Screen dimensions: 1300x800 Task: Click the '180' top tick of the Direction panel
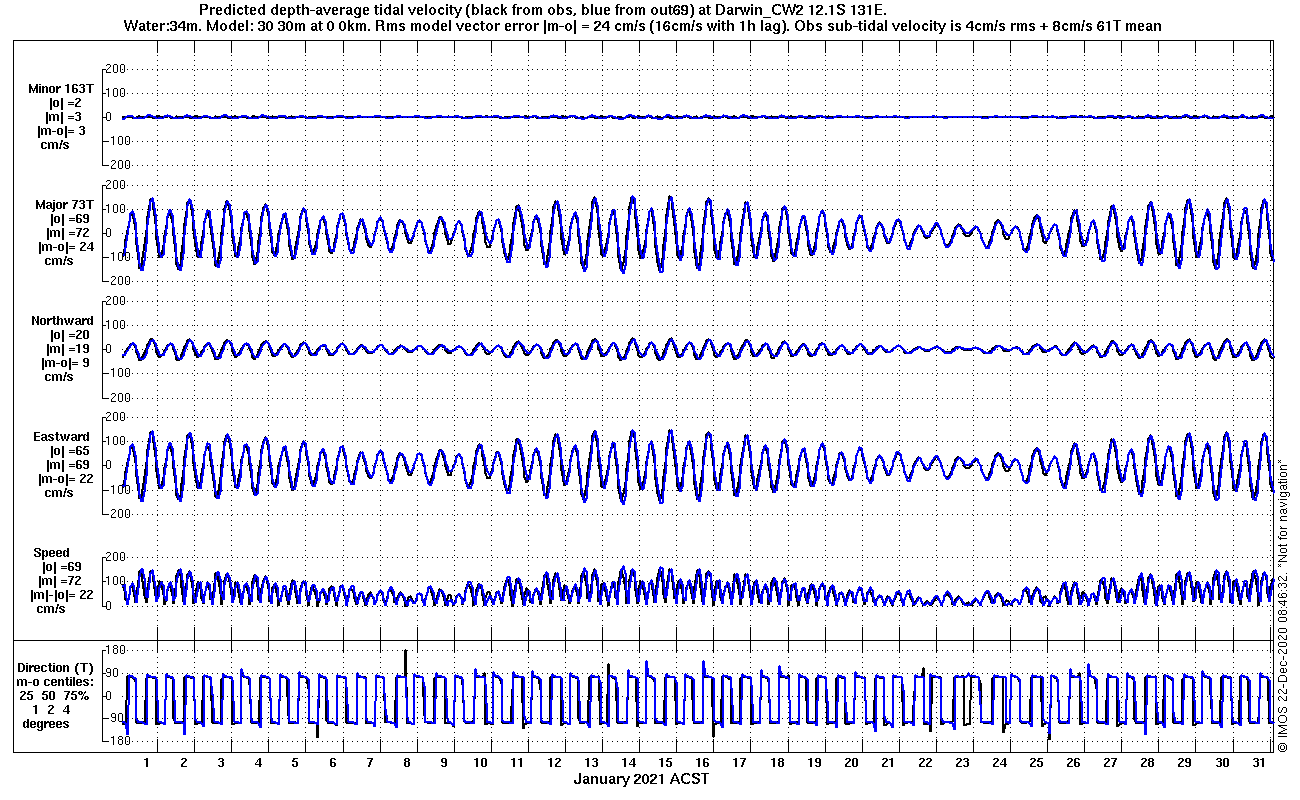(x=115, y=651)
